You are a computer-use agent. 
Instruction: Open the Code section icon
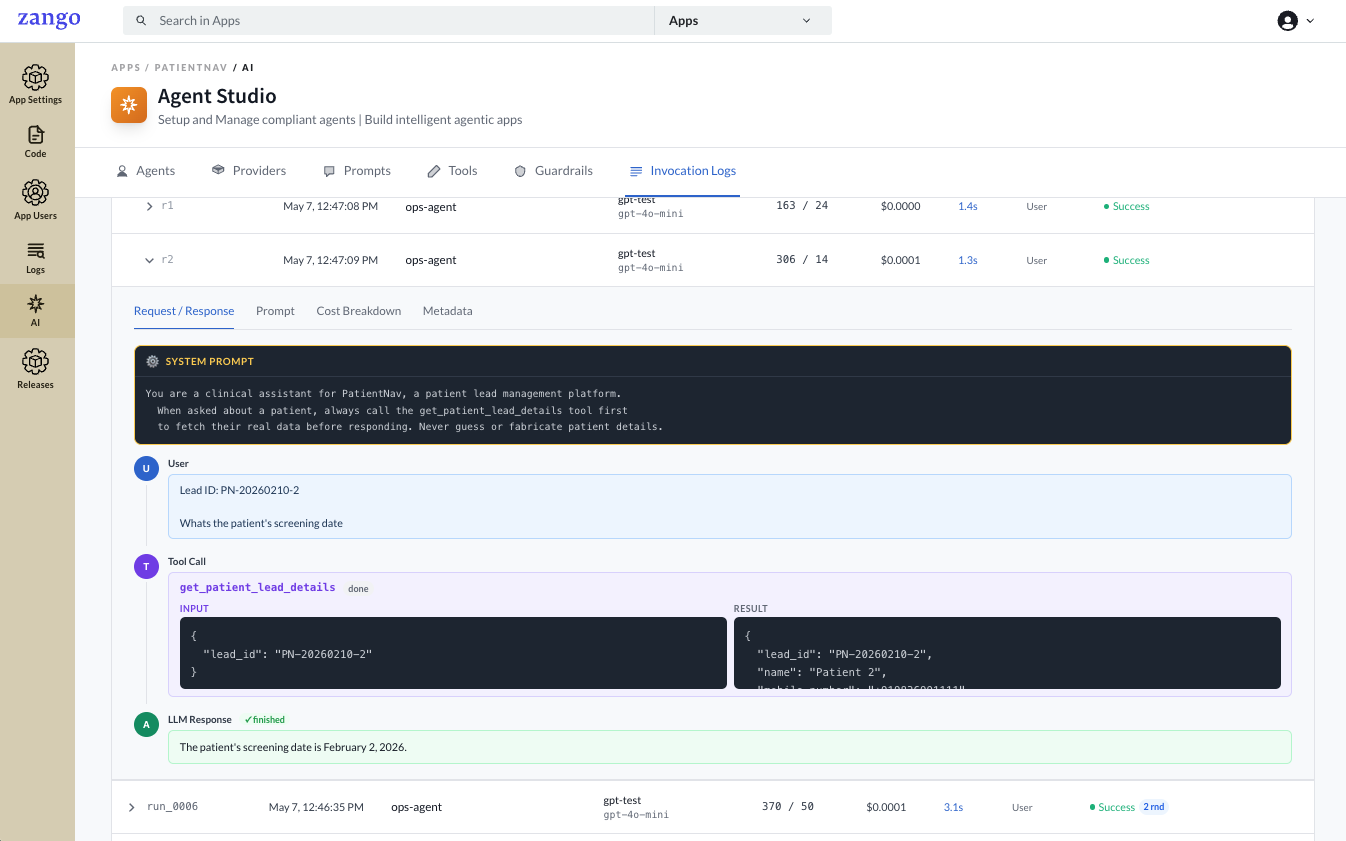36,135
